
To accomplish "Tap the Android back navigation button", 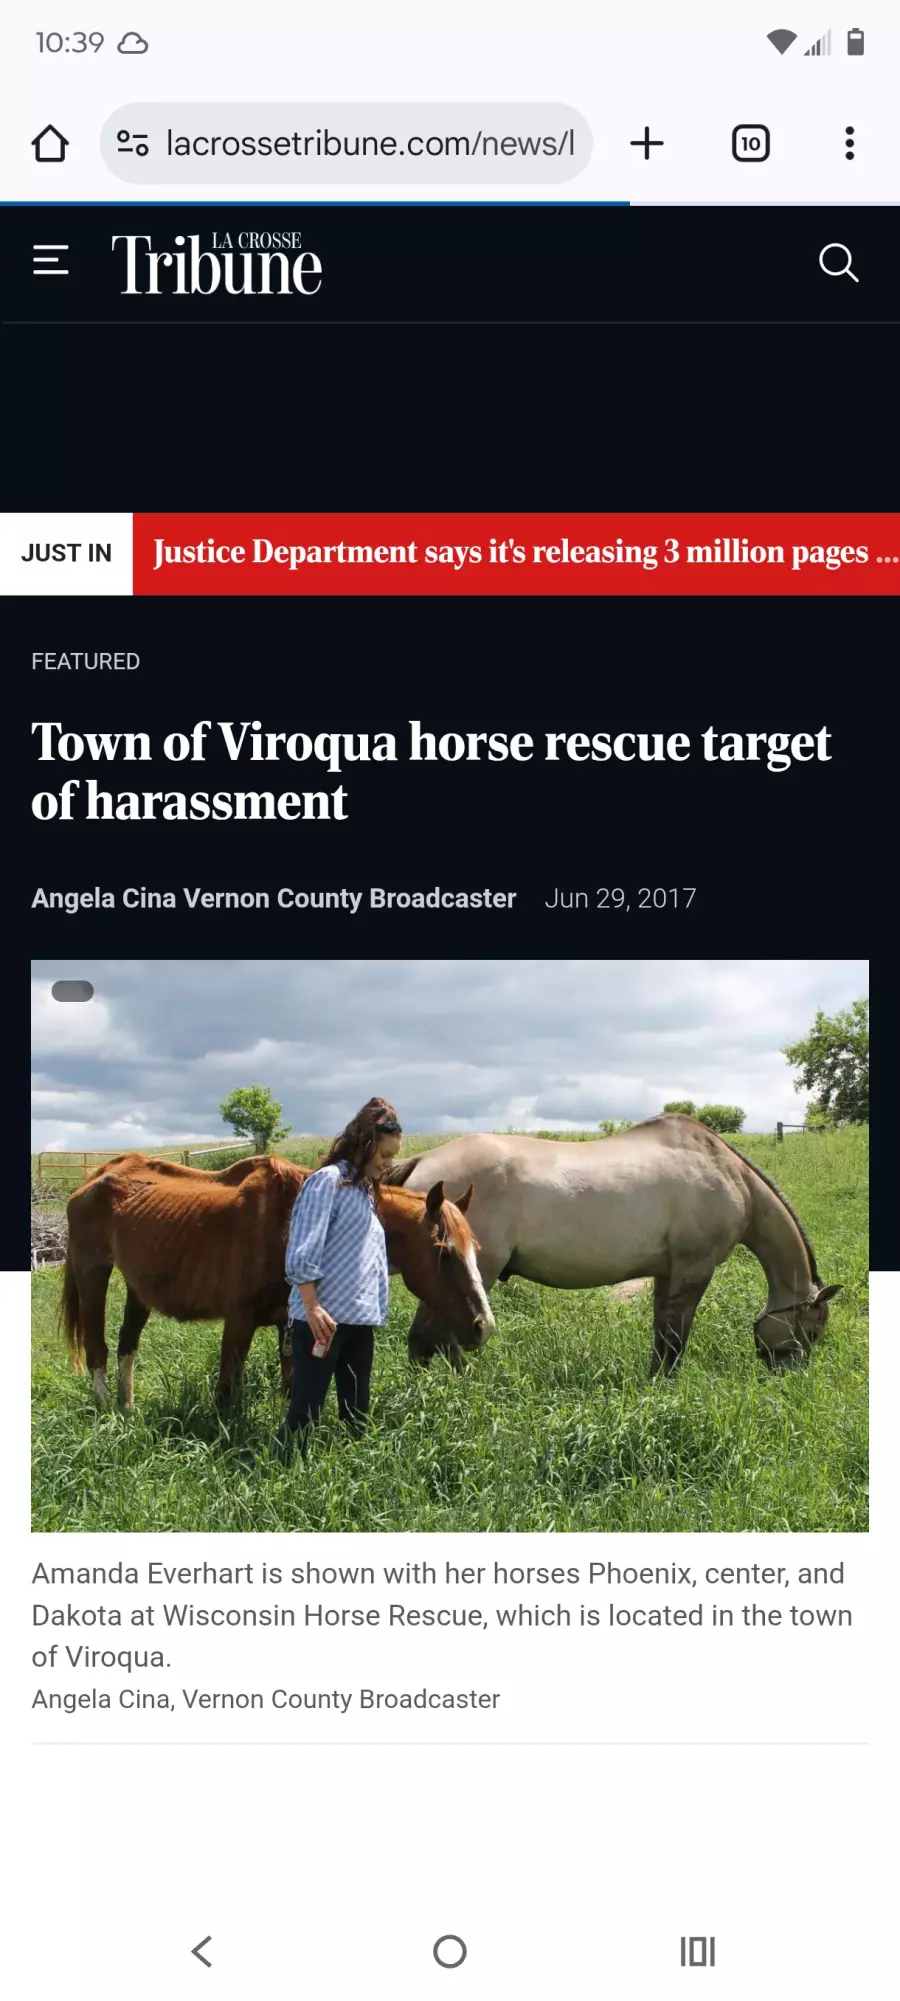I will [x=202, y=1951].
